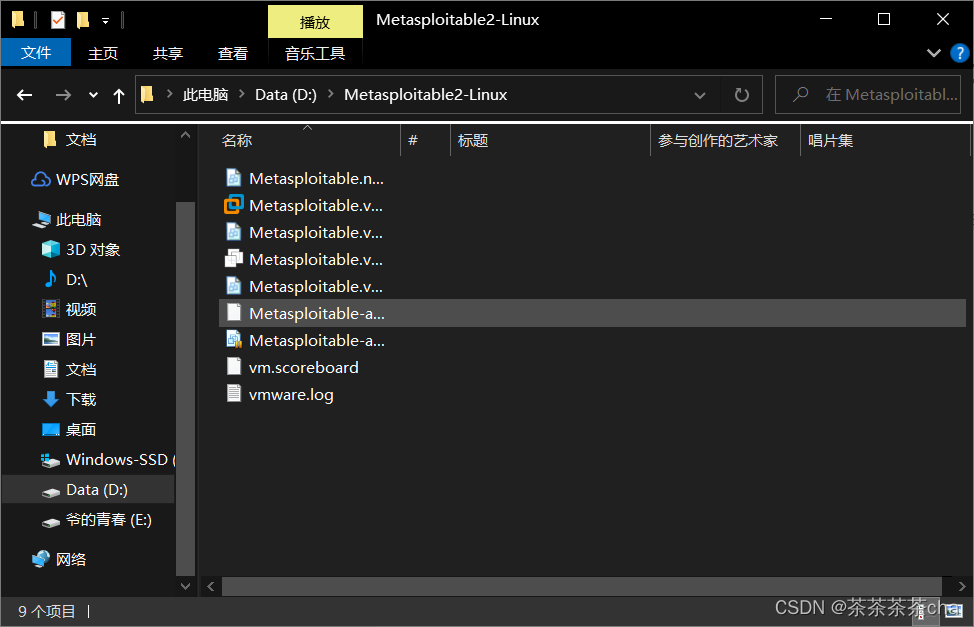Expand the ribbon with the chevron
This screenshot has height=627, width=974.
click(933, 53)
